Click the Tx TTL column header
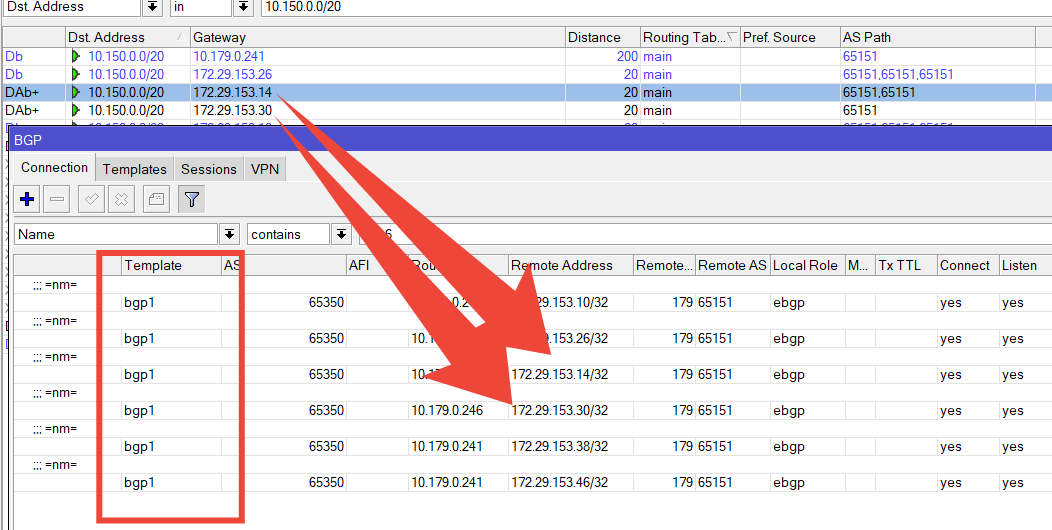Screen dimensions: 1052x530 [906, 265]
